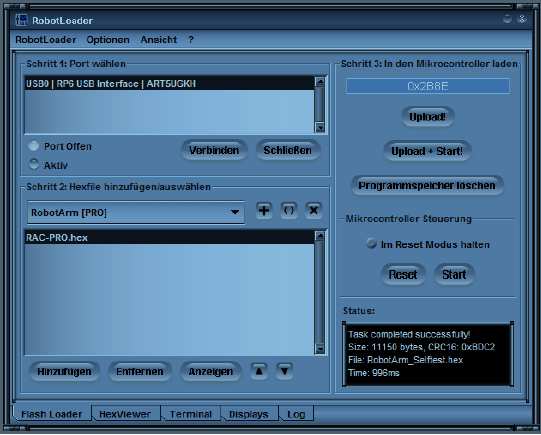Click the Programmspeicher löschen button

point(427,186)
